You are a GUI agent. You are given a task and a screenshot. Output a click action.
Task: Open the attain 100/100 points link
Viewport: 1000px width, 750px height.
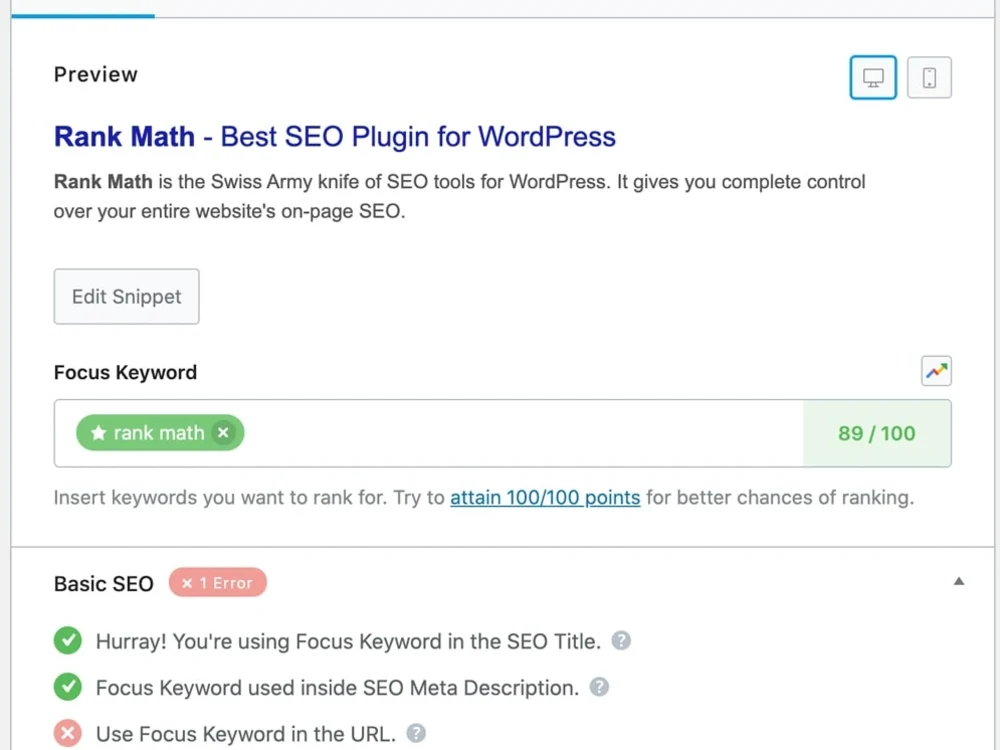click(x=545, y=497)
